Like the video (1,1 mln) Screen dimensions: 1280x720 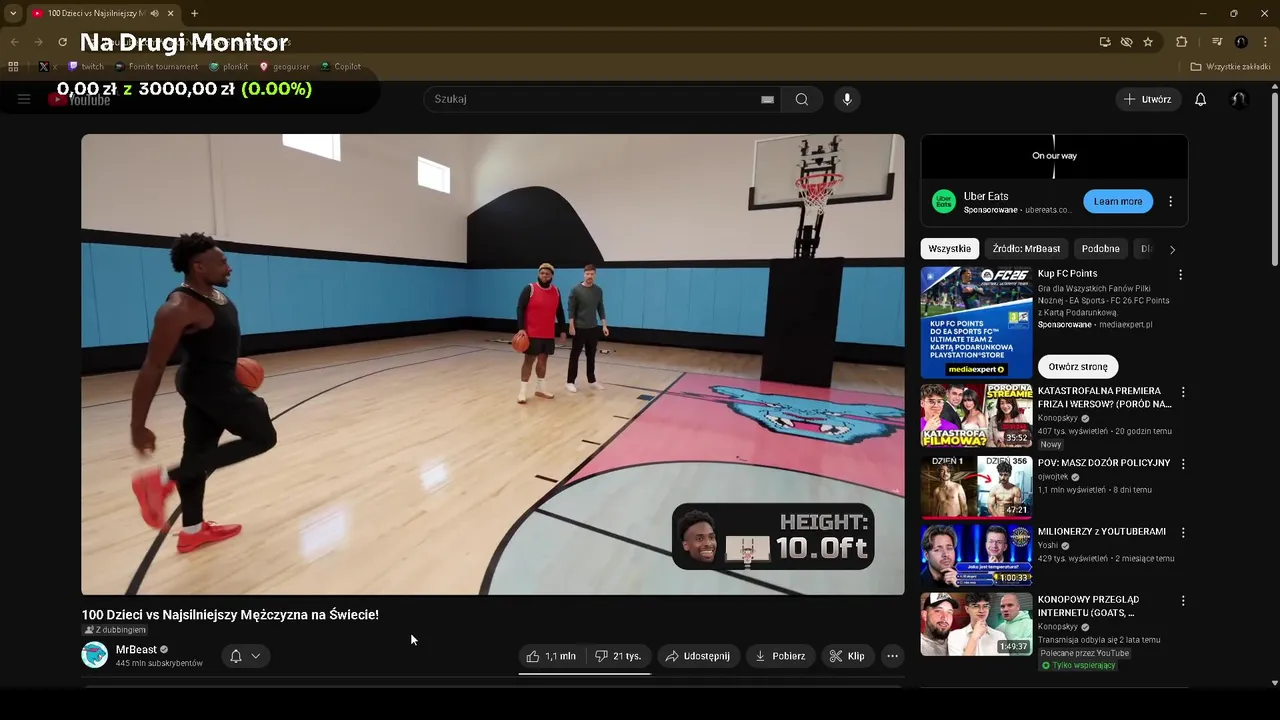point(551,656)
